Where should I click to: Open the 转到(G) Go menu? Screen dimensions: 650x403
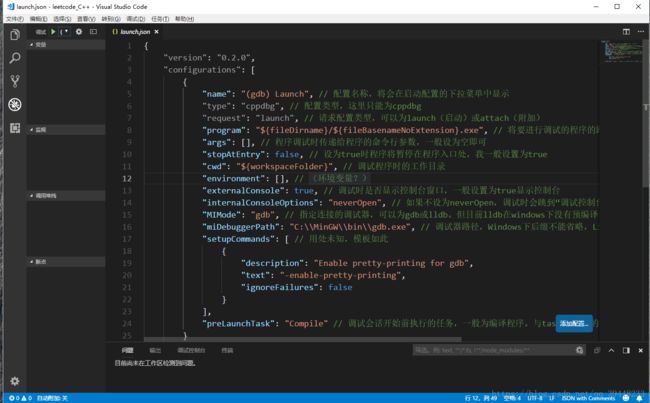(x=111, y=19)
